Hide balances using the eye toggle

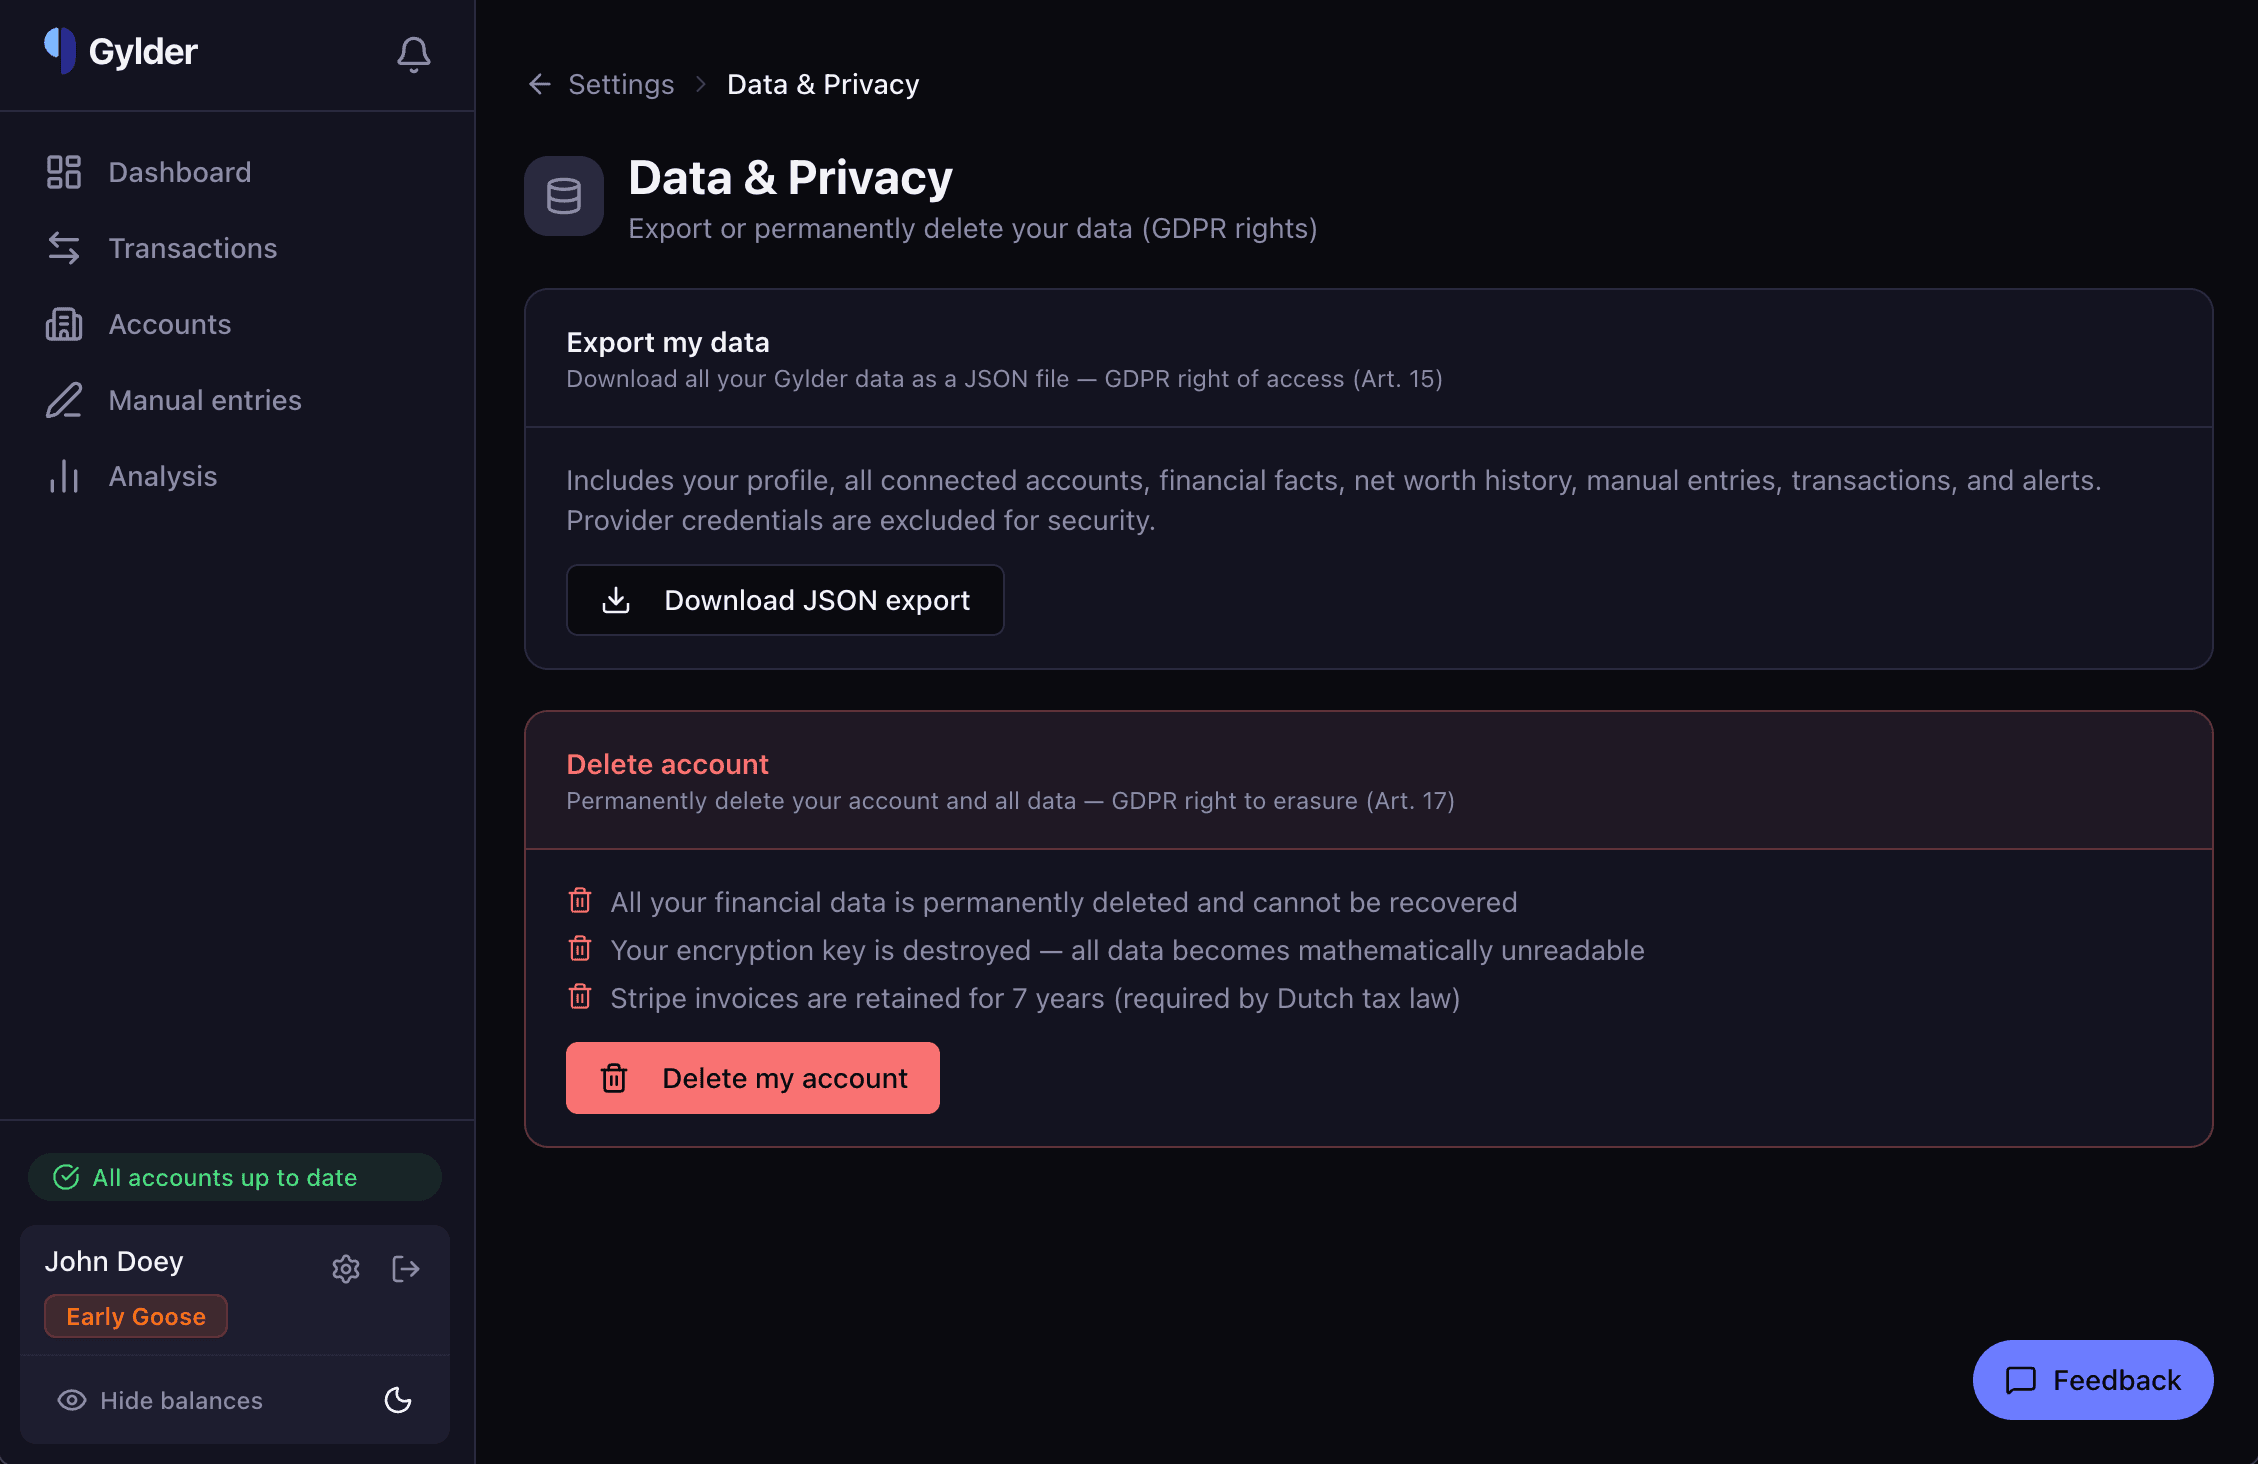click(x=68, y=1400)
